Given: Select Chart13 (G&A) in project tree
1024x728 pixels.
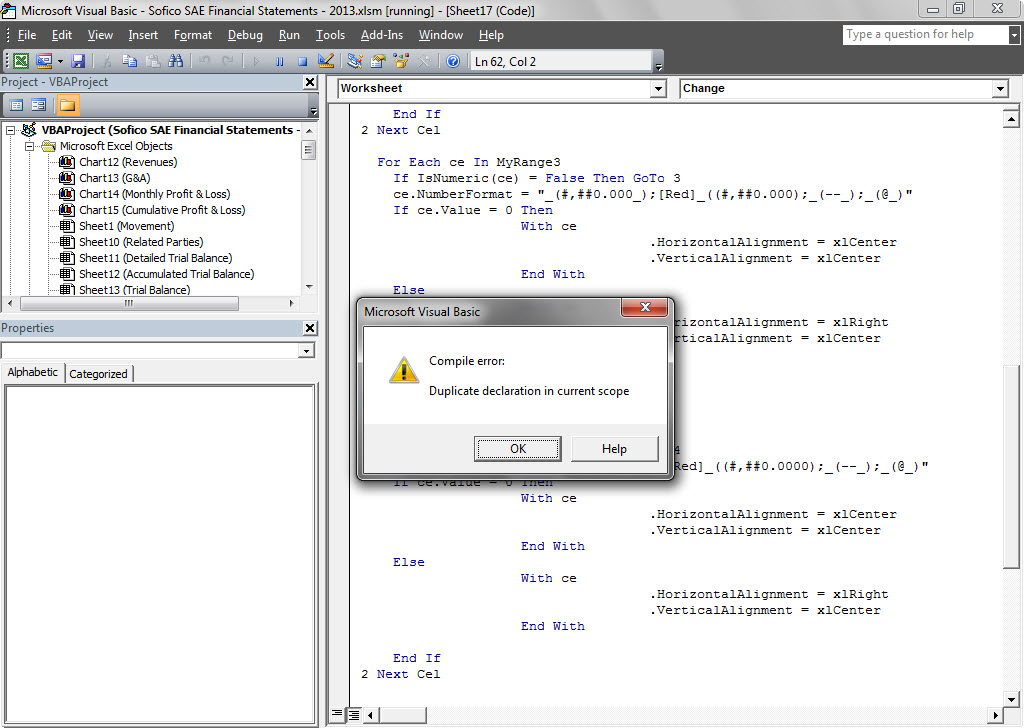Looking at the screenshot, I should (114, 178).
